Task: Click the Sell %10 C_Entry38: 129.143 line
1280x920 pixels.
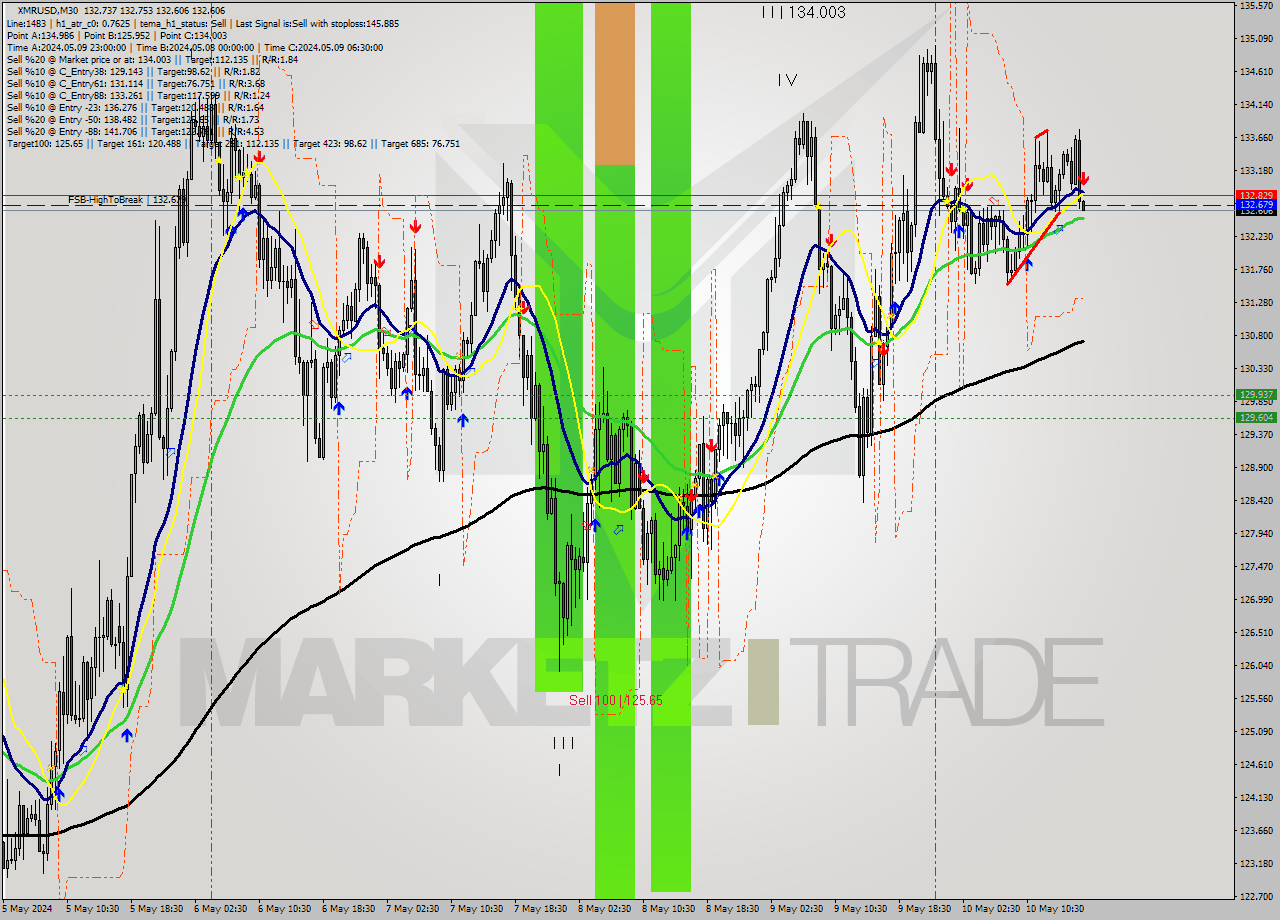Action: coord(133,71)
